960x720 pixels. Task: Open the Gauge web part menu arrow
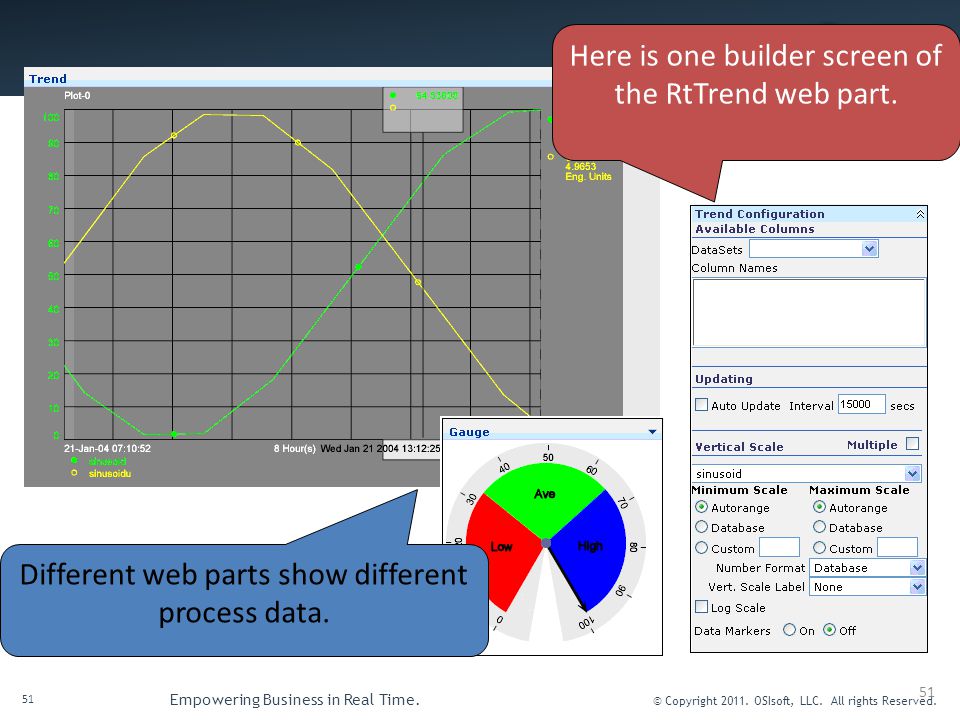pos(652,432)
